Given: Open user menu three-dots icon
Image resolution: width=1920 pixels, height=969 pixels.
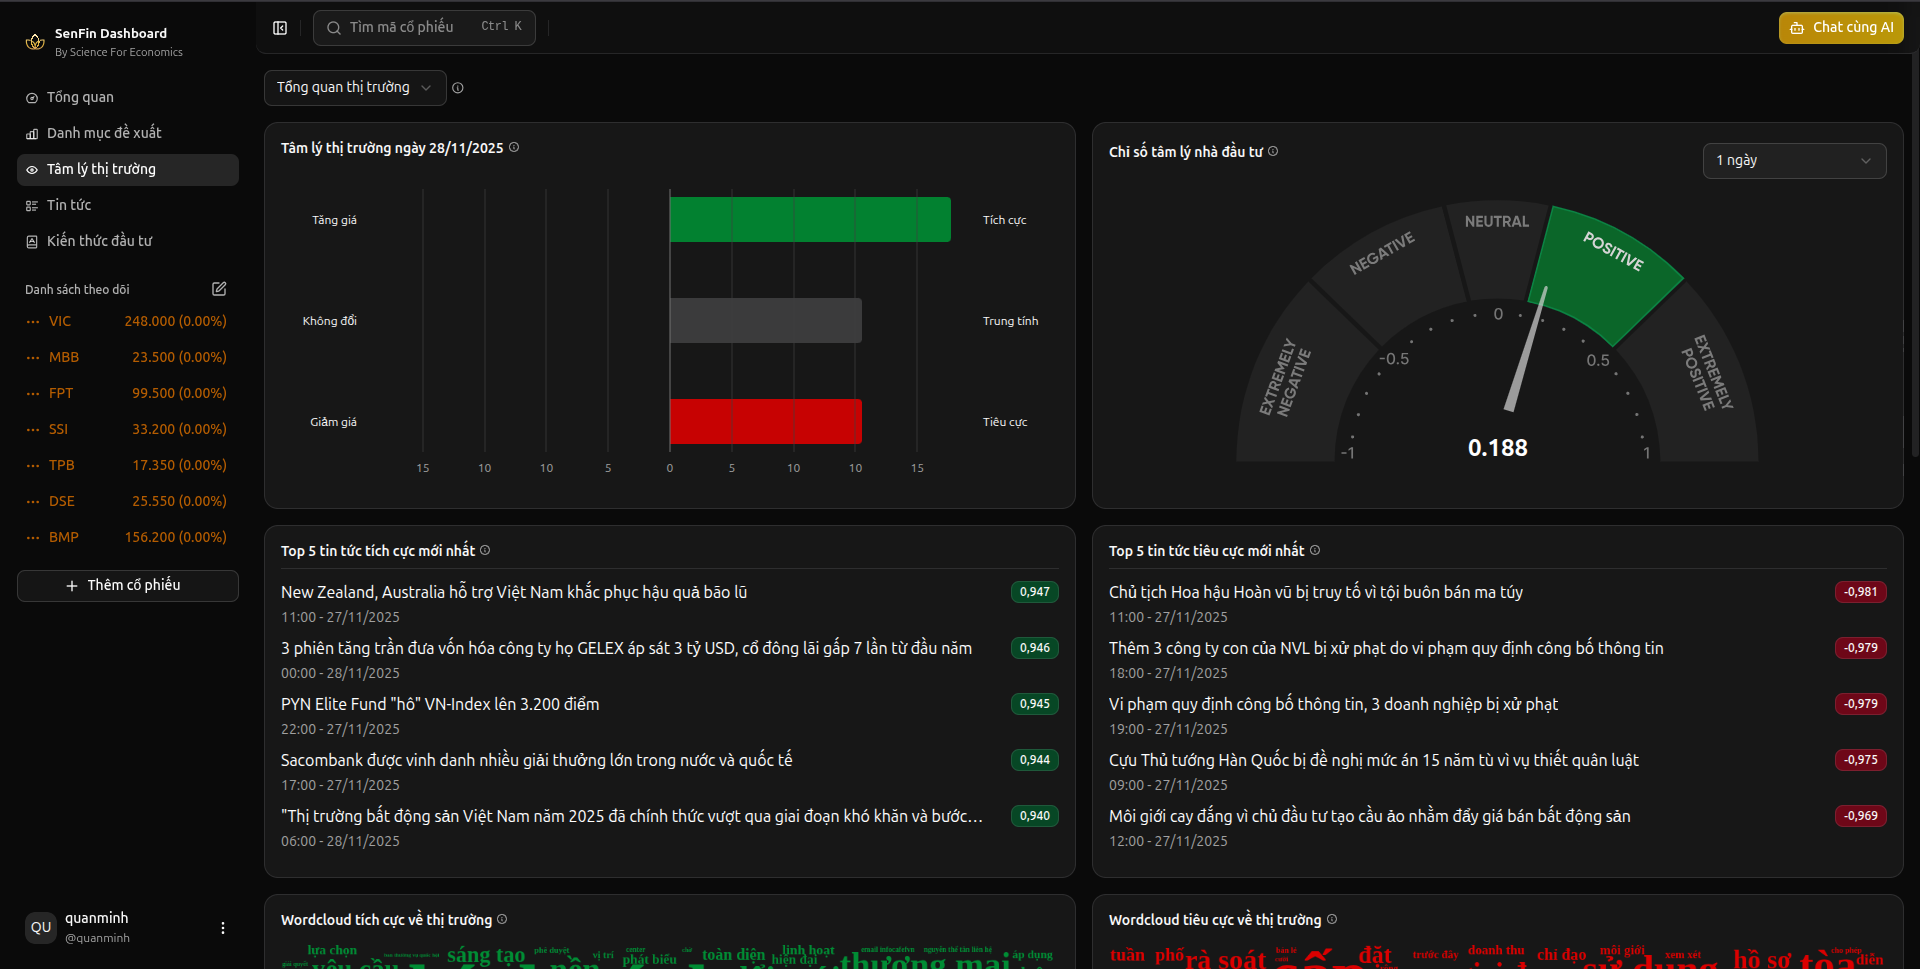Looking at the screenshot, I should 223,928.
